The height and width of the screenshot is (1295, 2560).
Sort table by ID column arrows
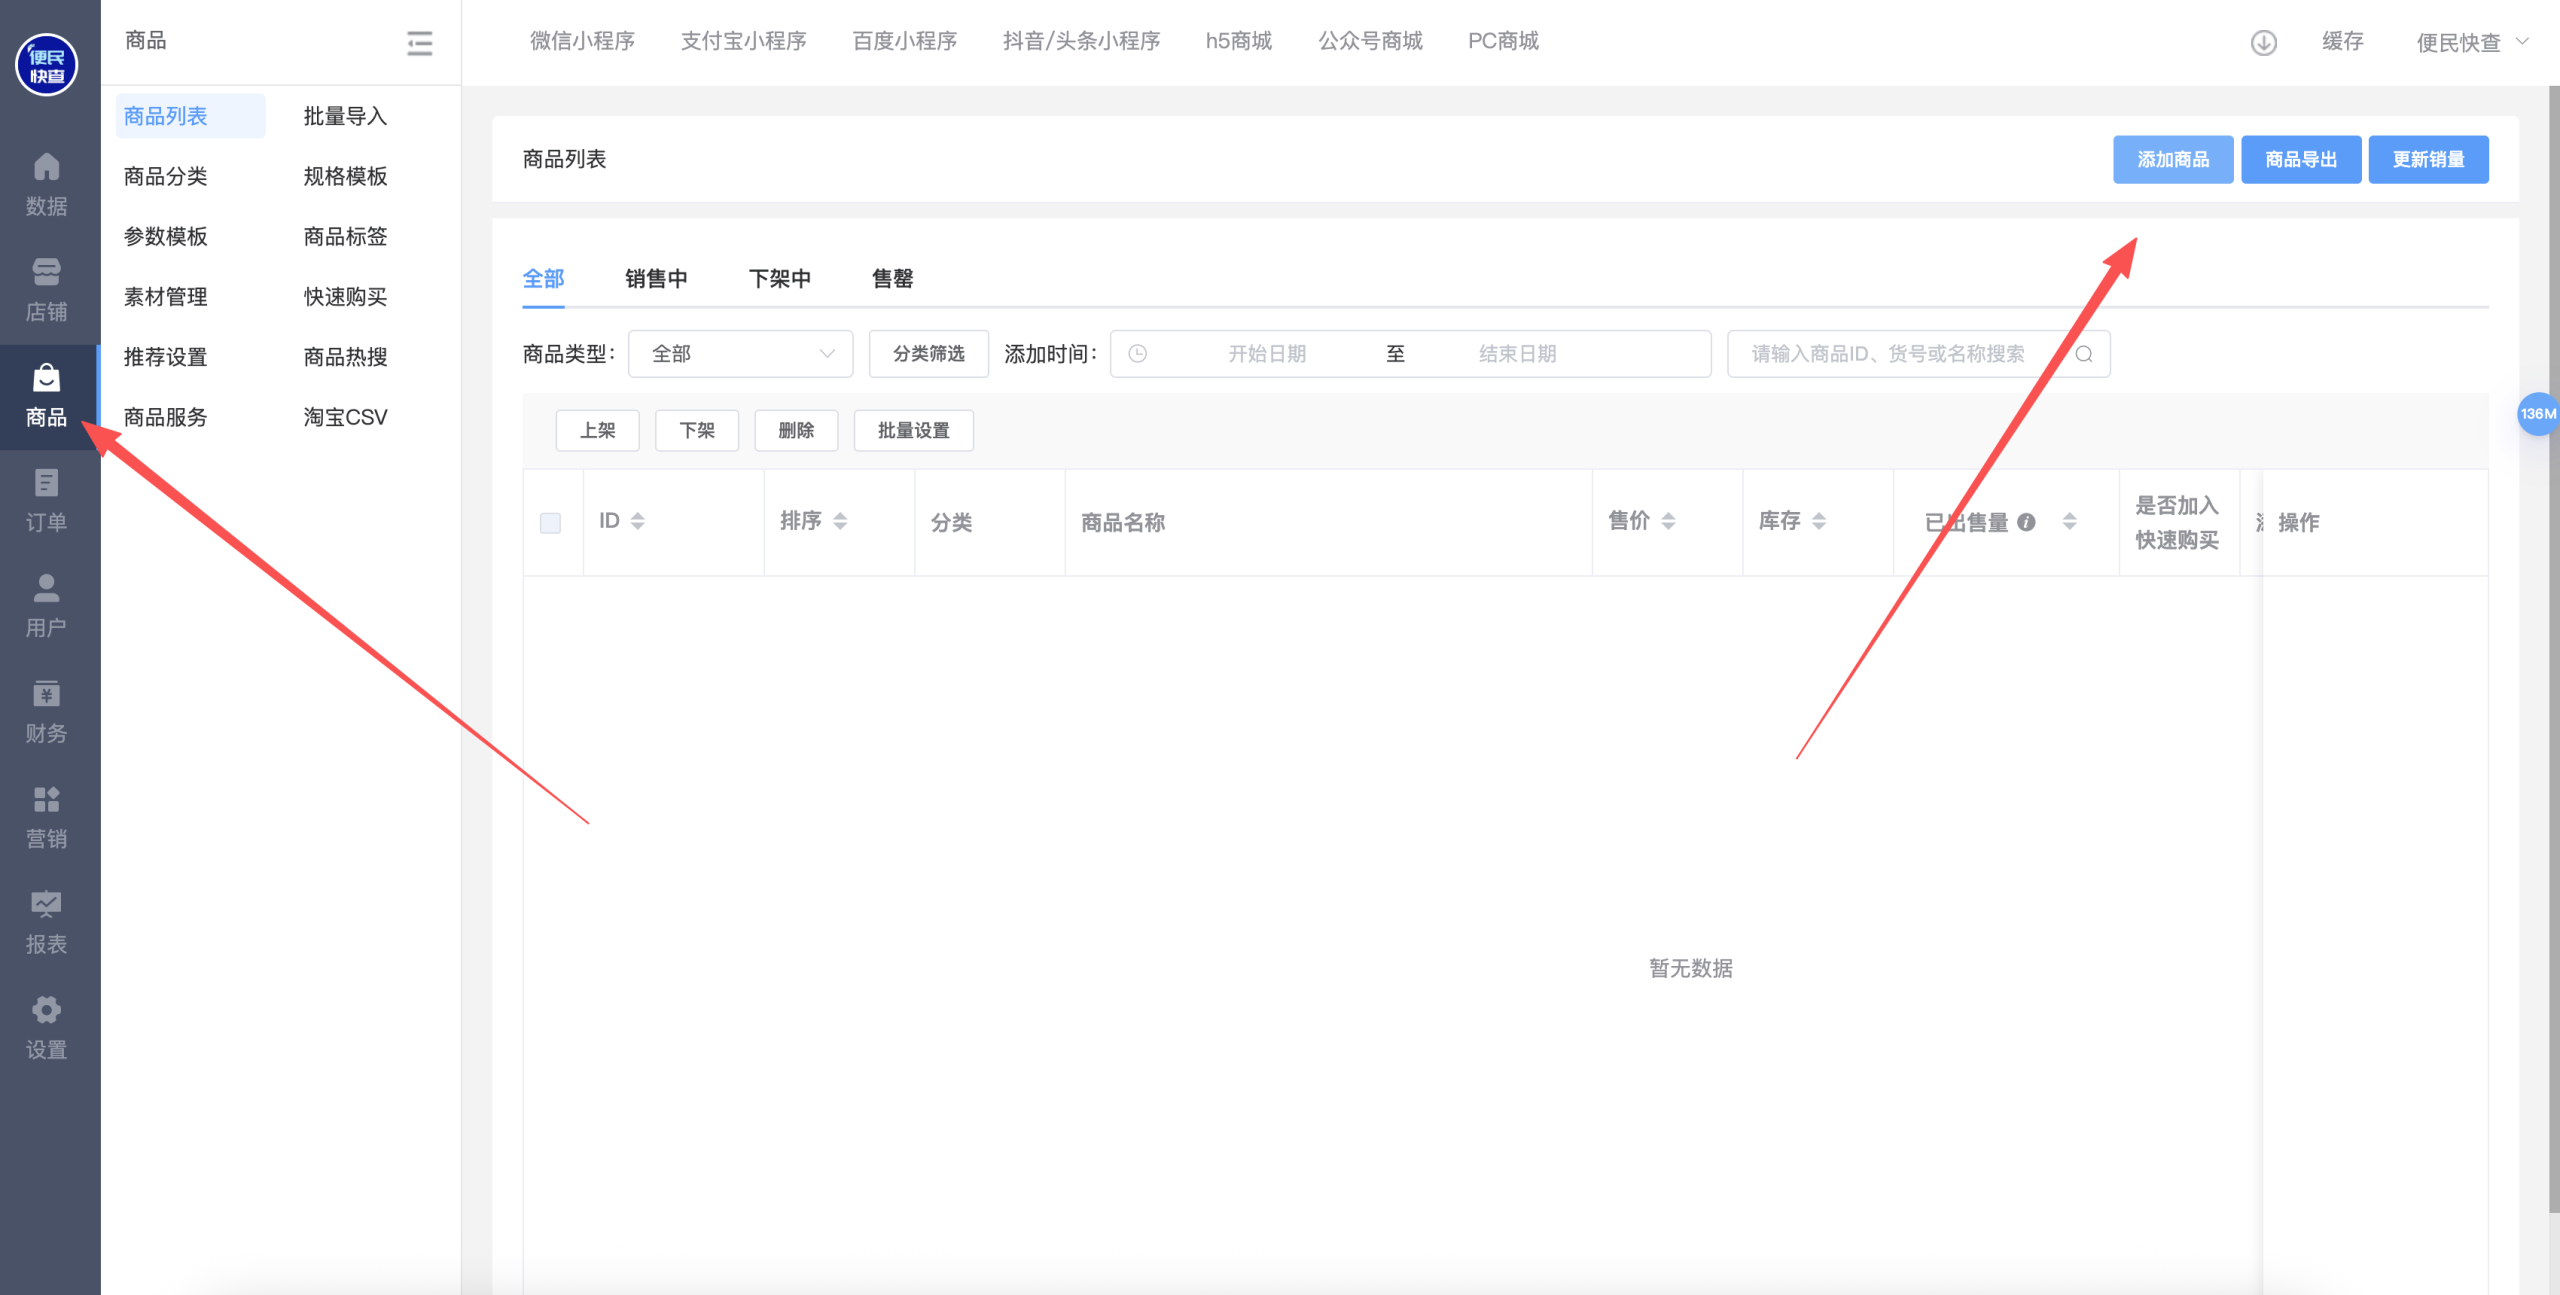tap(637, 521)
